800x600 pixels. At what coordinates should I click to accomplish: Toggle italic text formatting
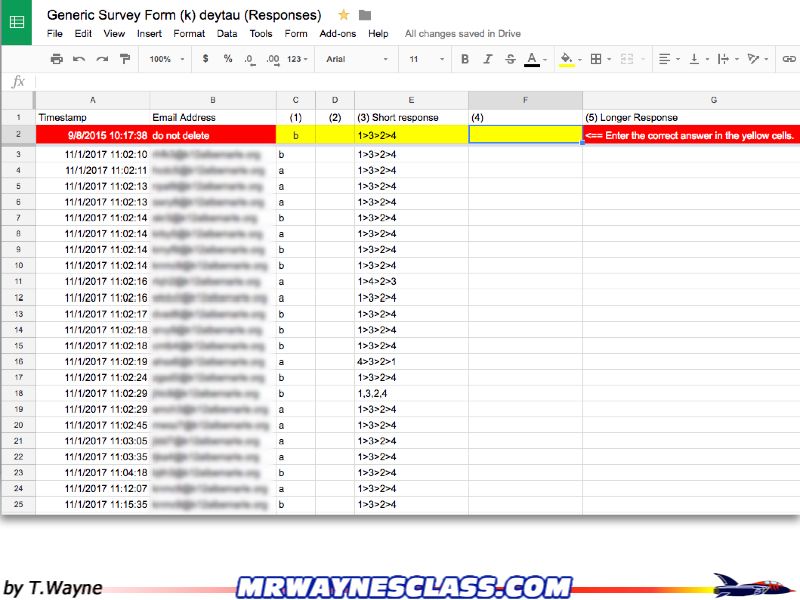[488, 60]
